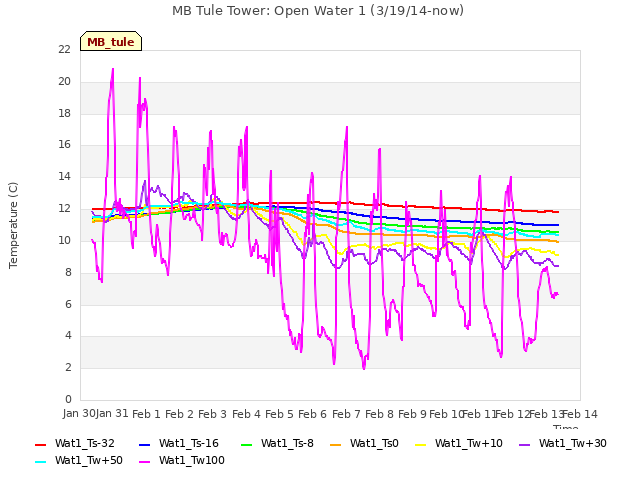The height and width of the screenshot is (480, 640).
Task: Click the Jan 30 x-axis tick label
Action: pyautogui.click(x=79, y=413)
